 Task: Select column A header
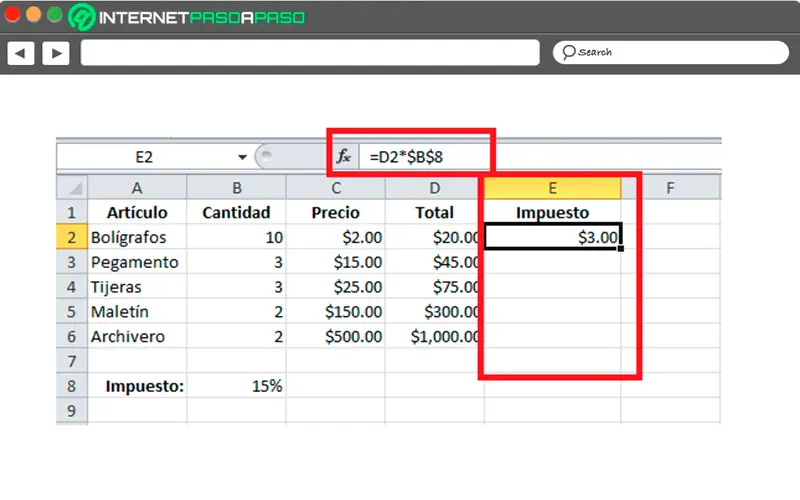[x=137, y=188]
